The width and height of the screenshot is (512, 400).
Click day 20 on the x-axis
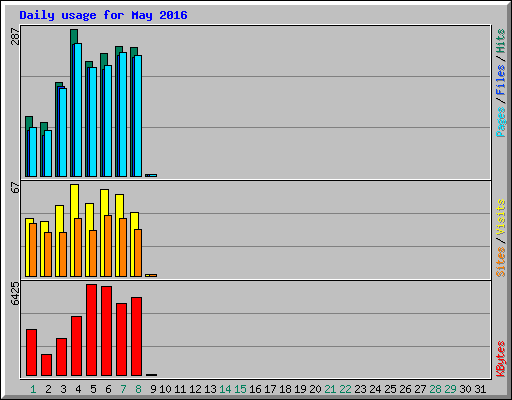coord(315,389)
